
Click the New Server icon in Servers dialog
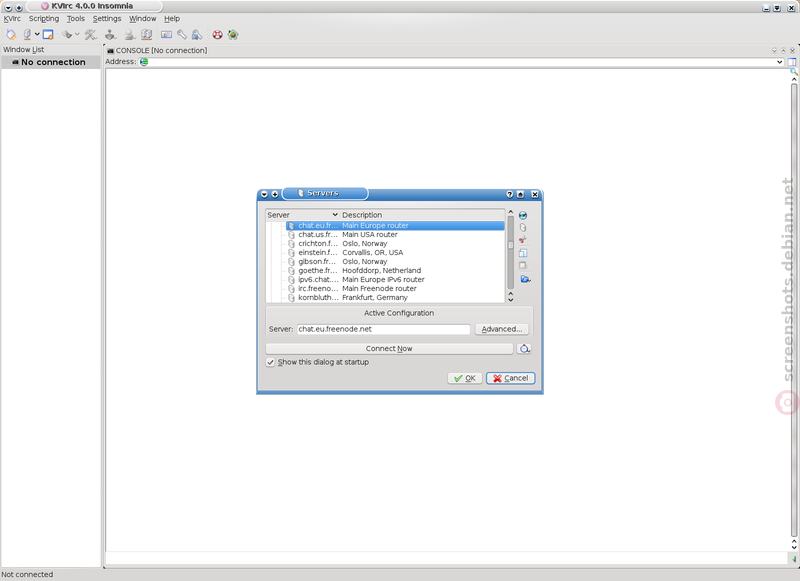tap(523, 228)
